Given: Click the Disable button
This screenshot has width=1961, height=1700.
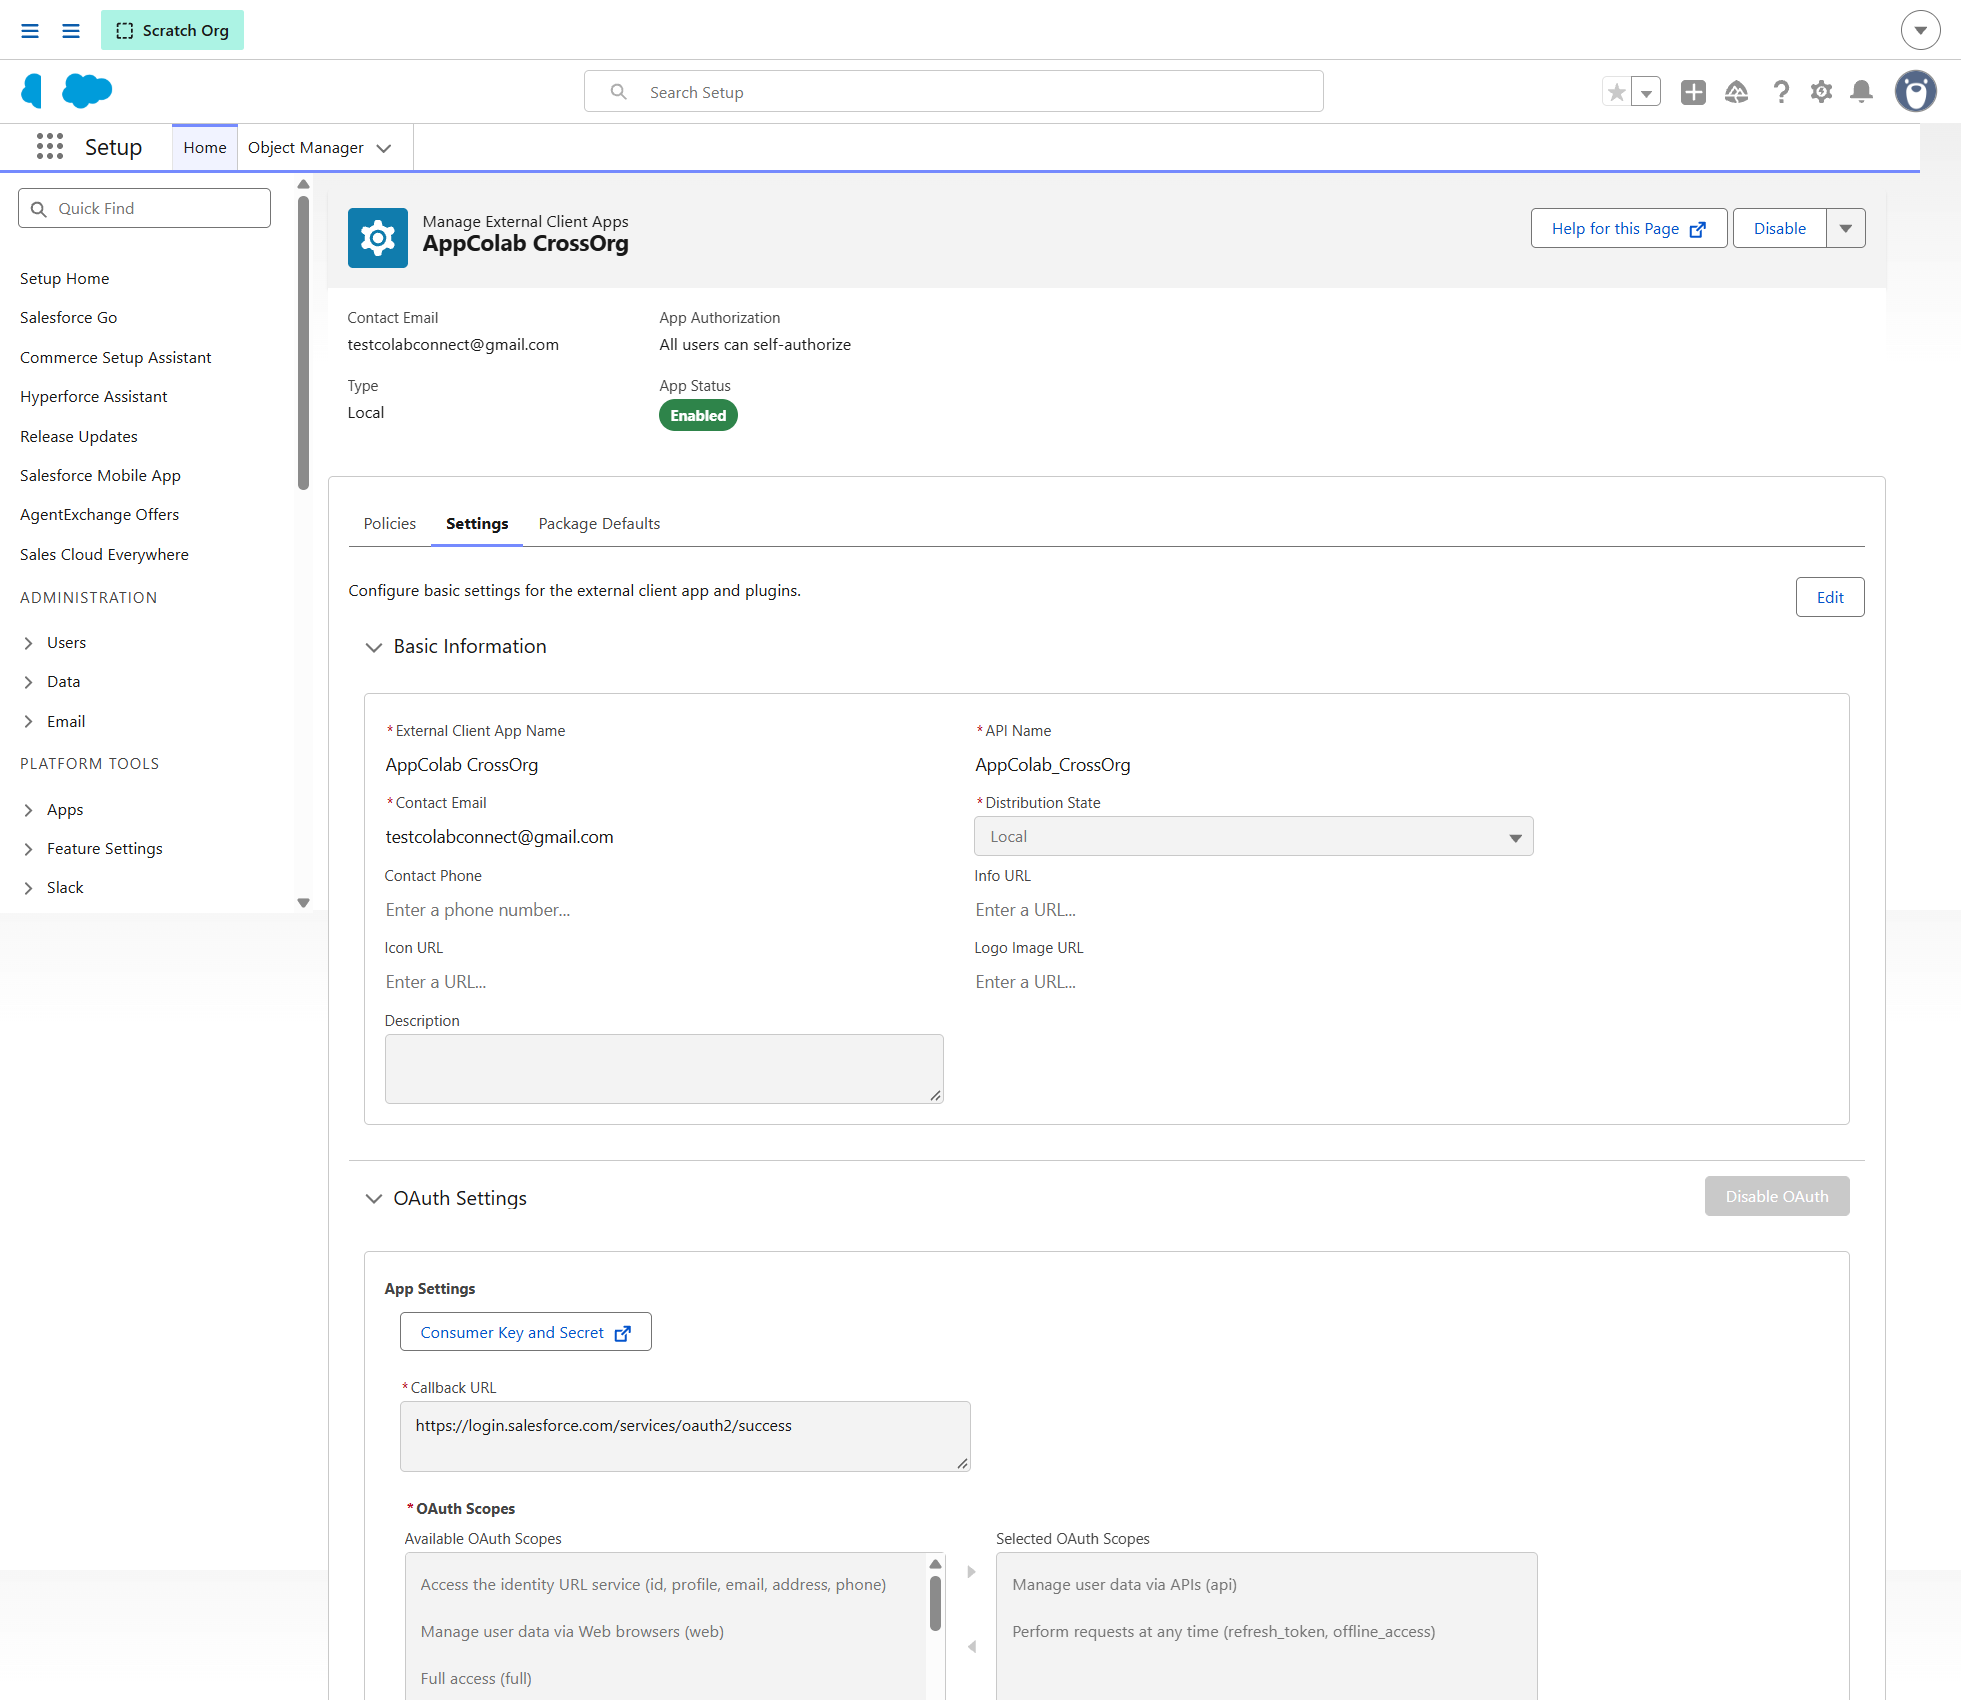Looking at the screenshot, I should click(x=1780, y=228).
